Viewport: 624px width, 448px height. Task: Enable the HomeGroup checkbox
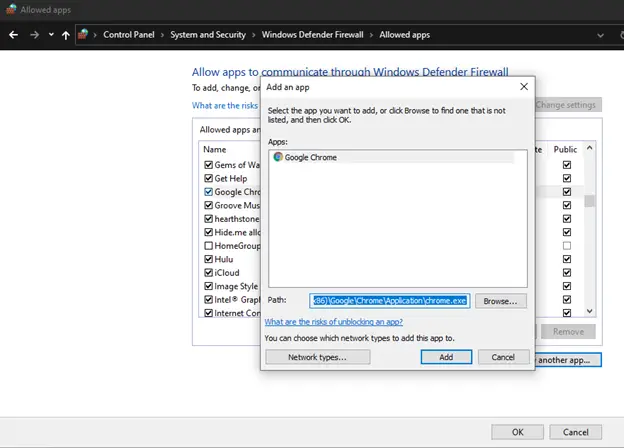pyautogui.click(x=209, y=245)
